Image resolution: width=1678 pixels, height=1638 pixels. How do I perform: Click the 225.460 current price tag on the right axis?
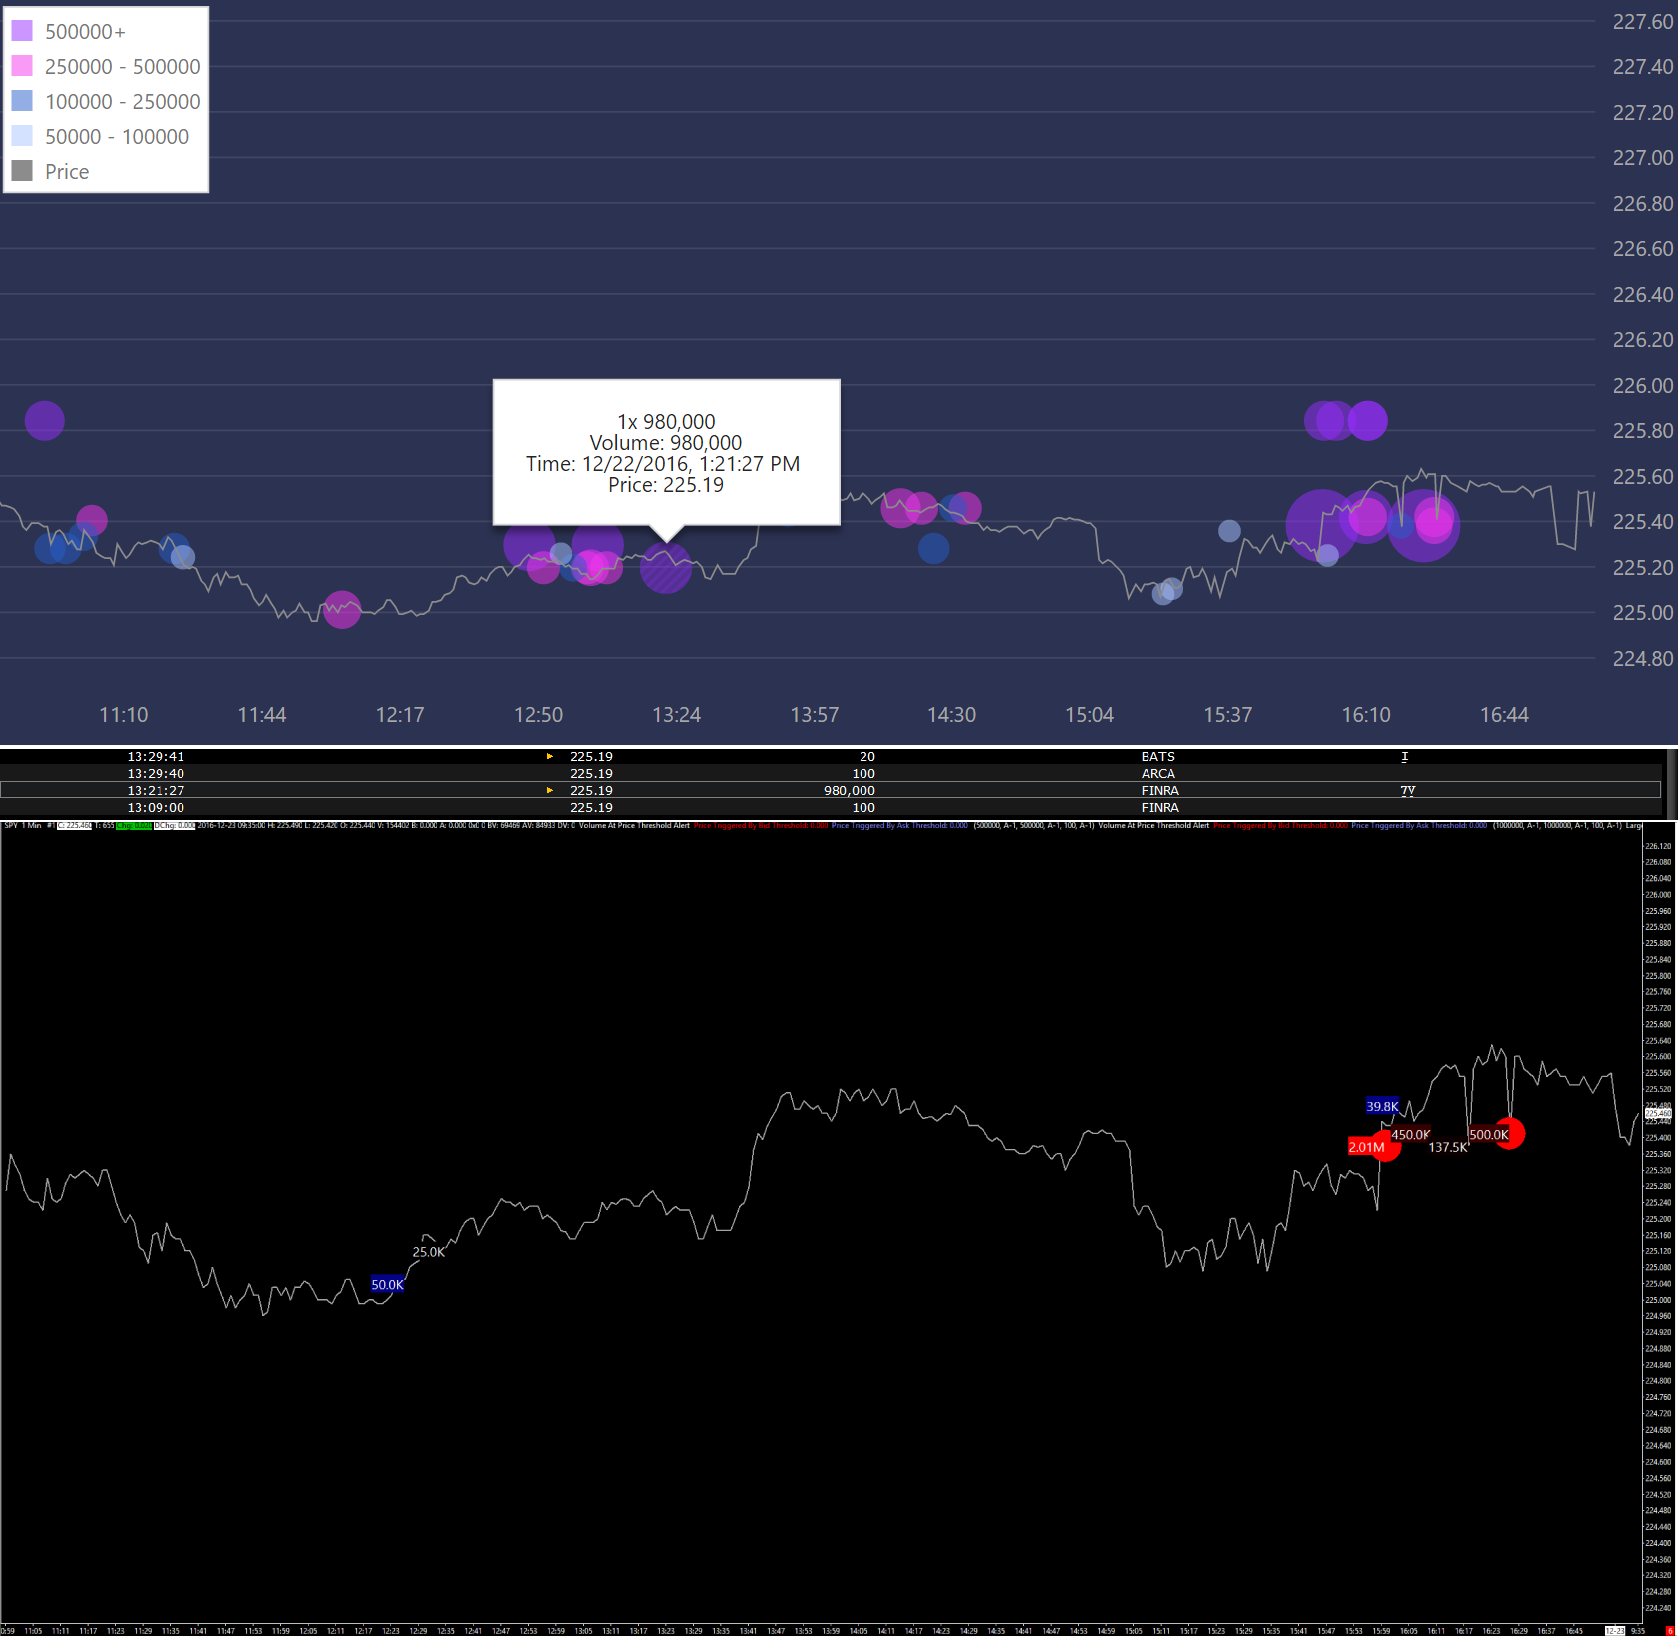[x=1658, y=1113]
